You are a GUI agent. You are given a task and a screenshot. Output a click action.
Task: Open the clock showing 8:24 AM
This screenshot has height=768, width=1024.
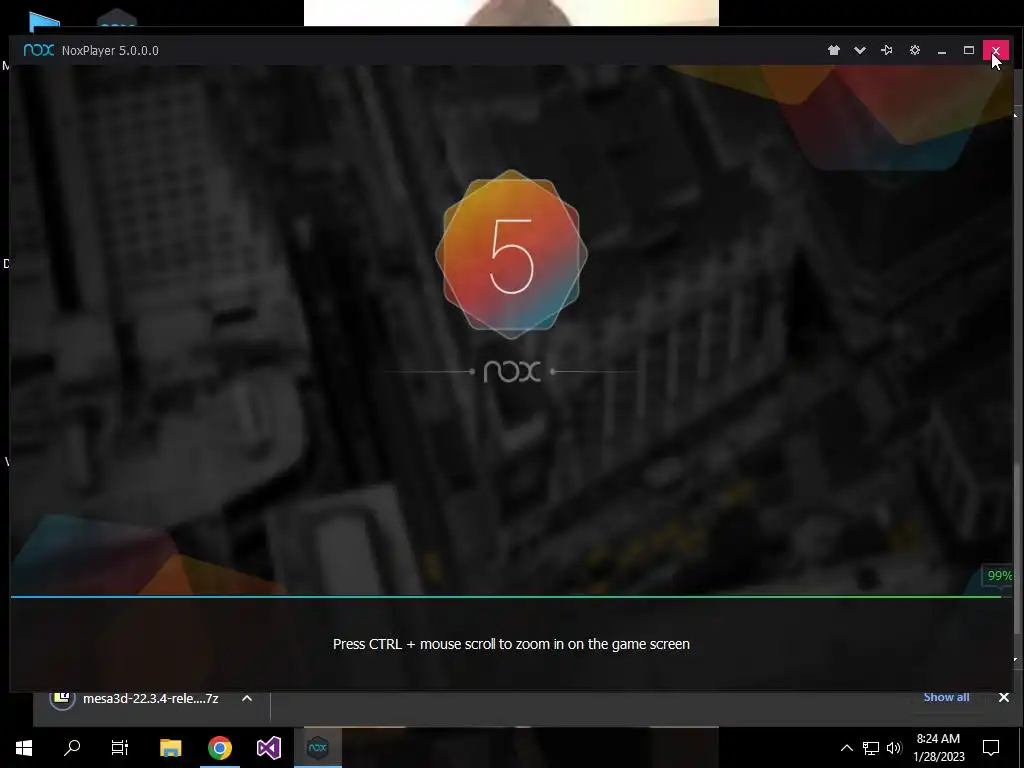pyautogui.click(x=938, y=748)
